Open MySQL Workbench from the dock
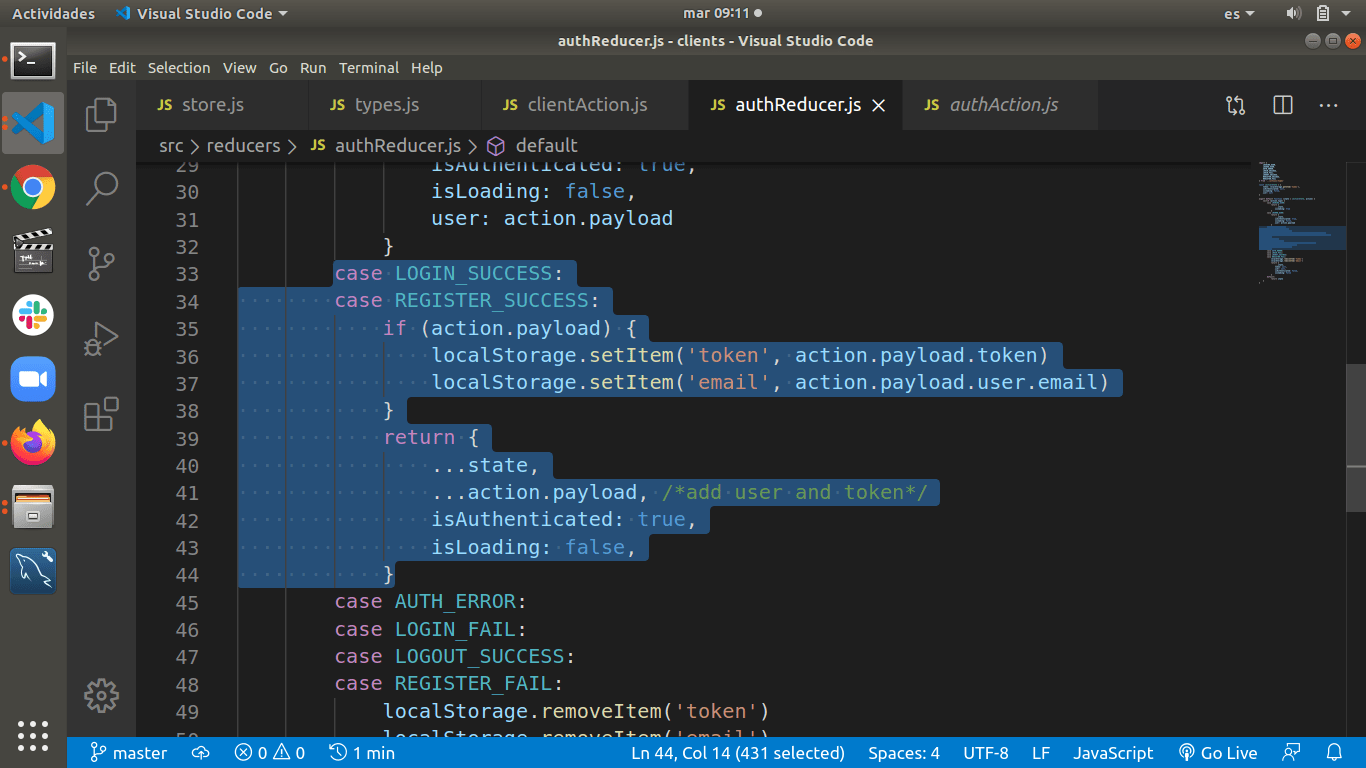This screenshot has width=1366, height=768. (33, 571)
